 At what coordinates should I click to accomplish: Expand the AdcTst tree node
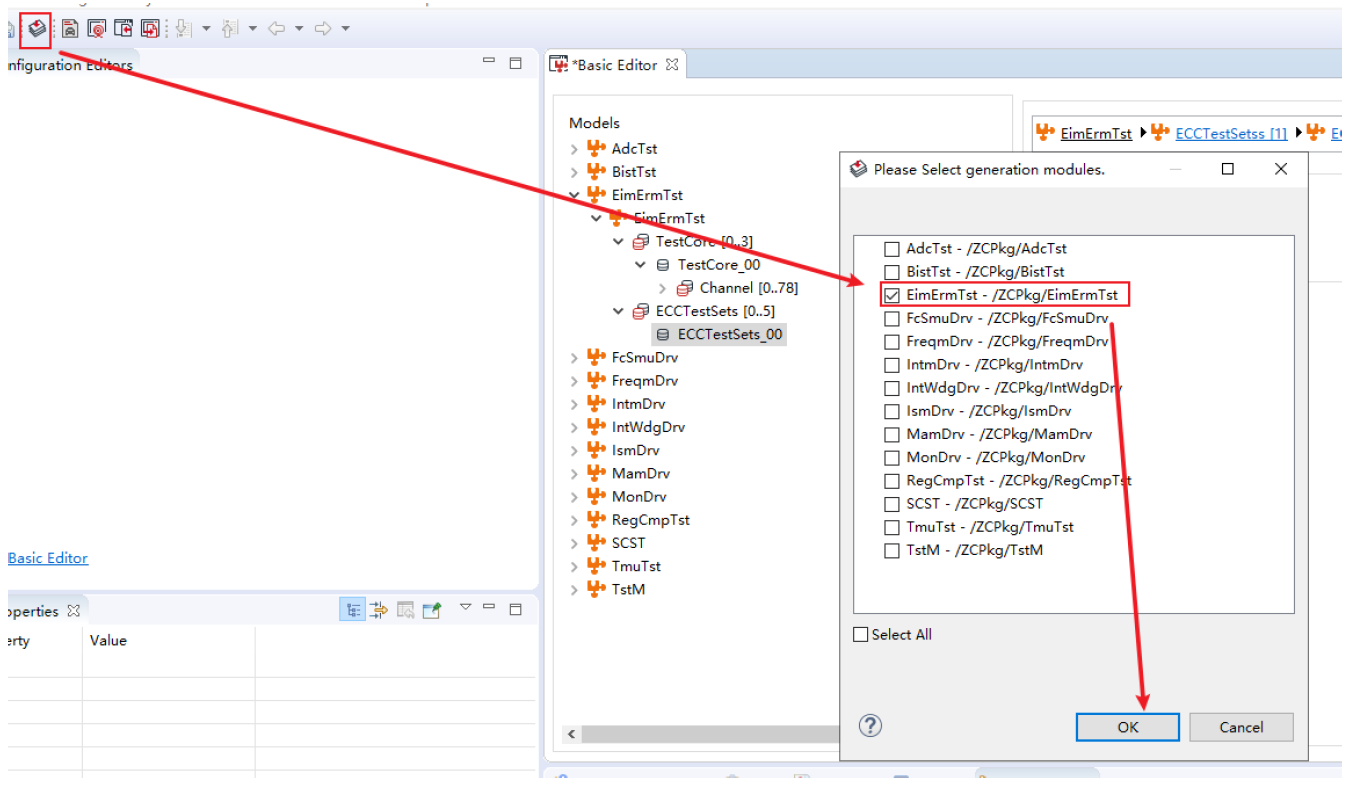574,149
